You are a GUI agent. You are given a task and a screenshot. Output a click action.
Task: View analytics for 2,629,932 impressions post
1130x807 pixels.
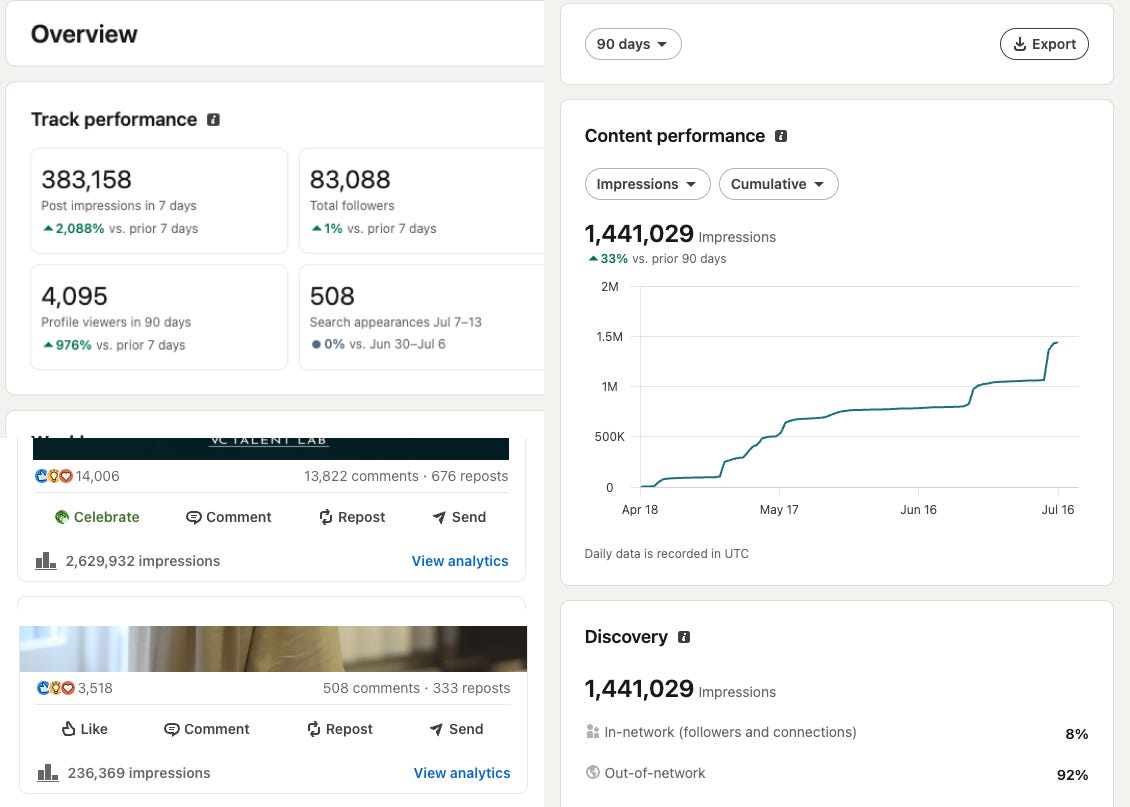(460, 561)
